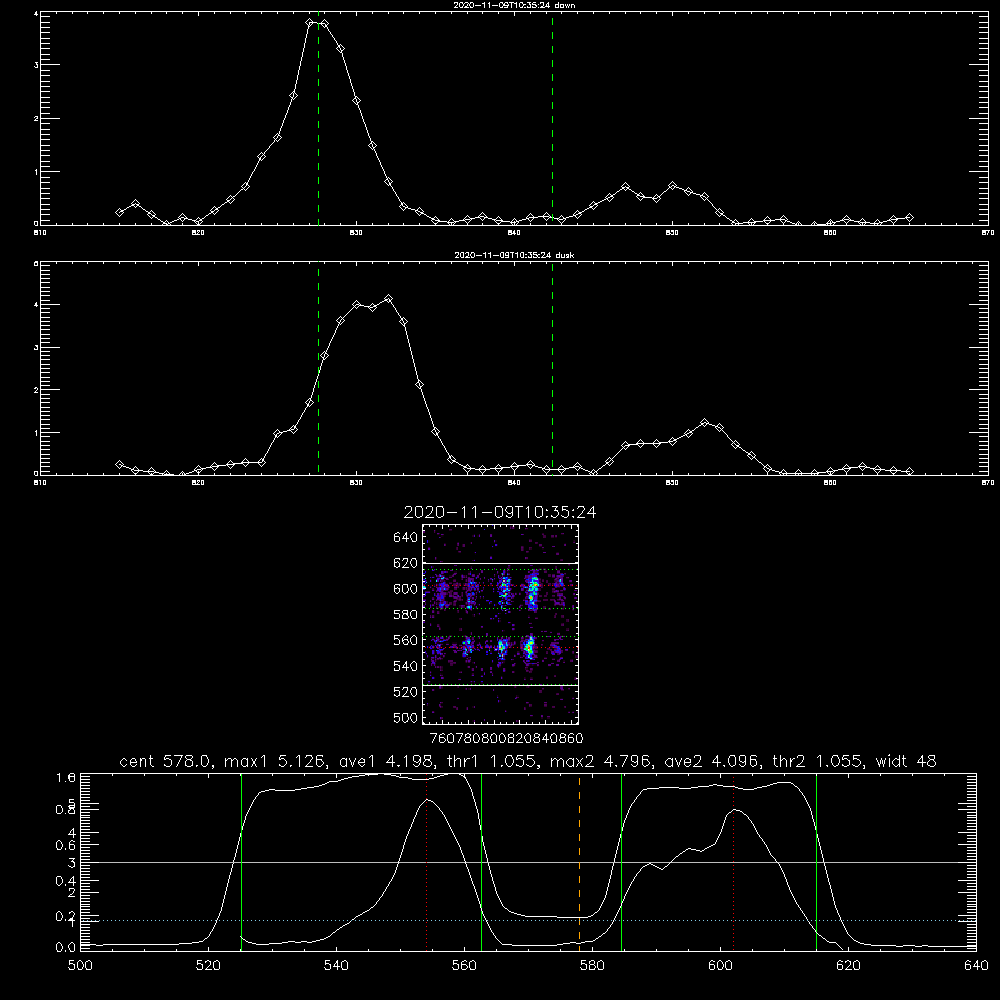1000x1000 pixels.
Task: Click the horizontal white line at level 3 in the bottom plot
Action: click(x=528, y=862)
